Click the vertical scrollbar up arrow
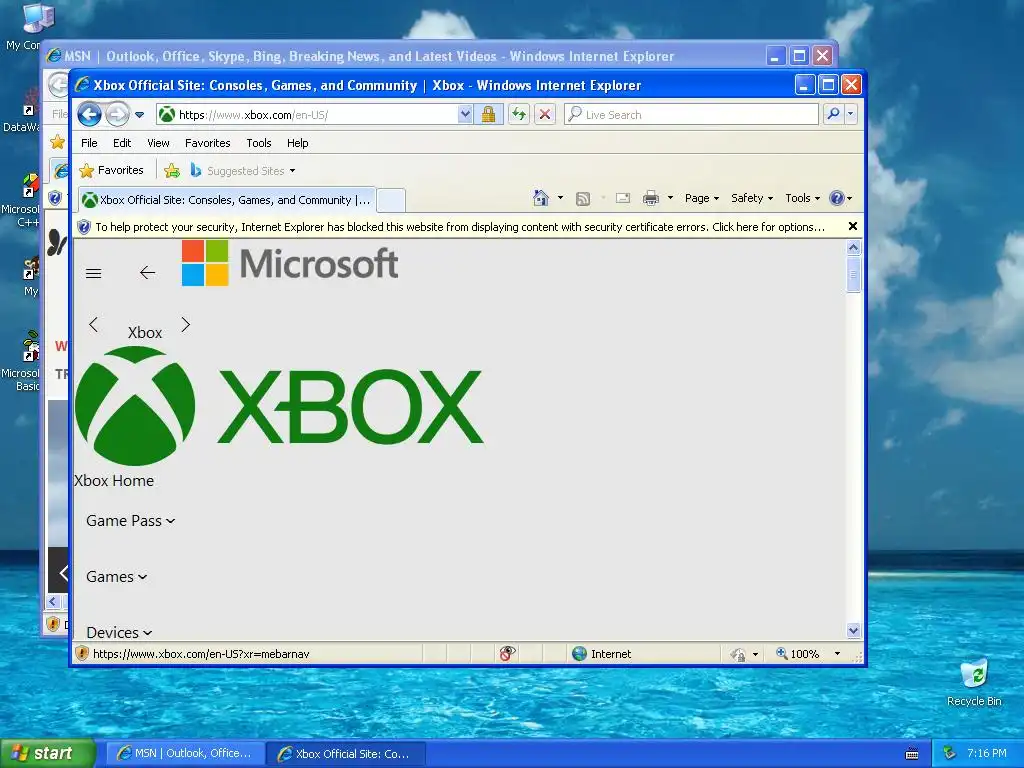 click(x=853, y=248)
